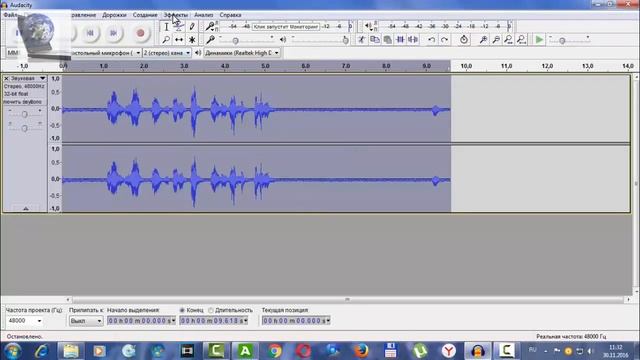Close the audio track with X
The height and width of the screenshot is (360, 640).
tap(6, 78)
